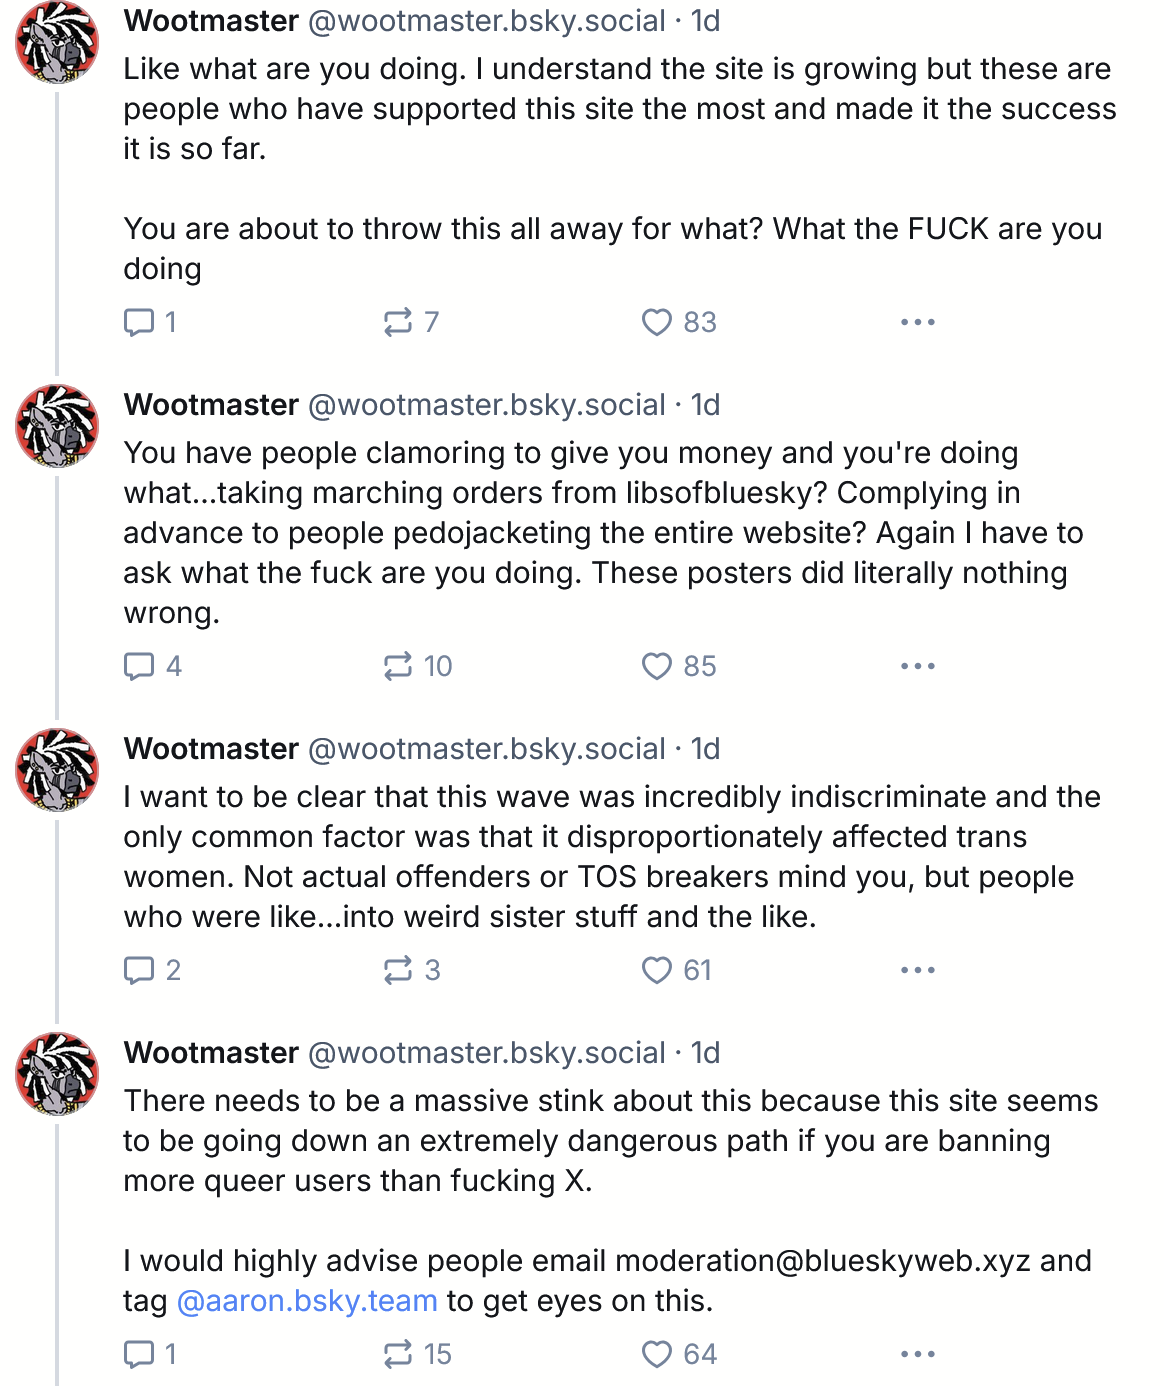Reply to the post with 83 likes

(139, 322)
